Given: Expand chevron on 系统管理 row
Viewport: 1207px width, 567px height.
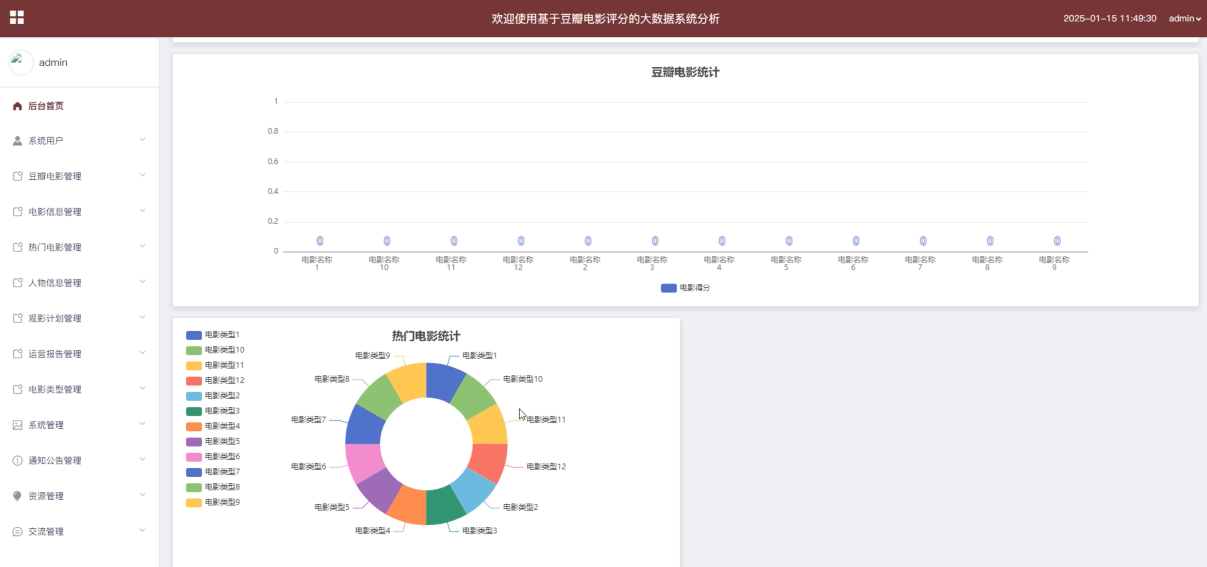Looking at the screenshot, I should pos(142,423).
